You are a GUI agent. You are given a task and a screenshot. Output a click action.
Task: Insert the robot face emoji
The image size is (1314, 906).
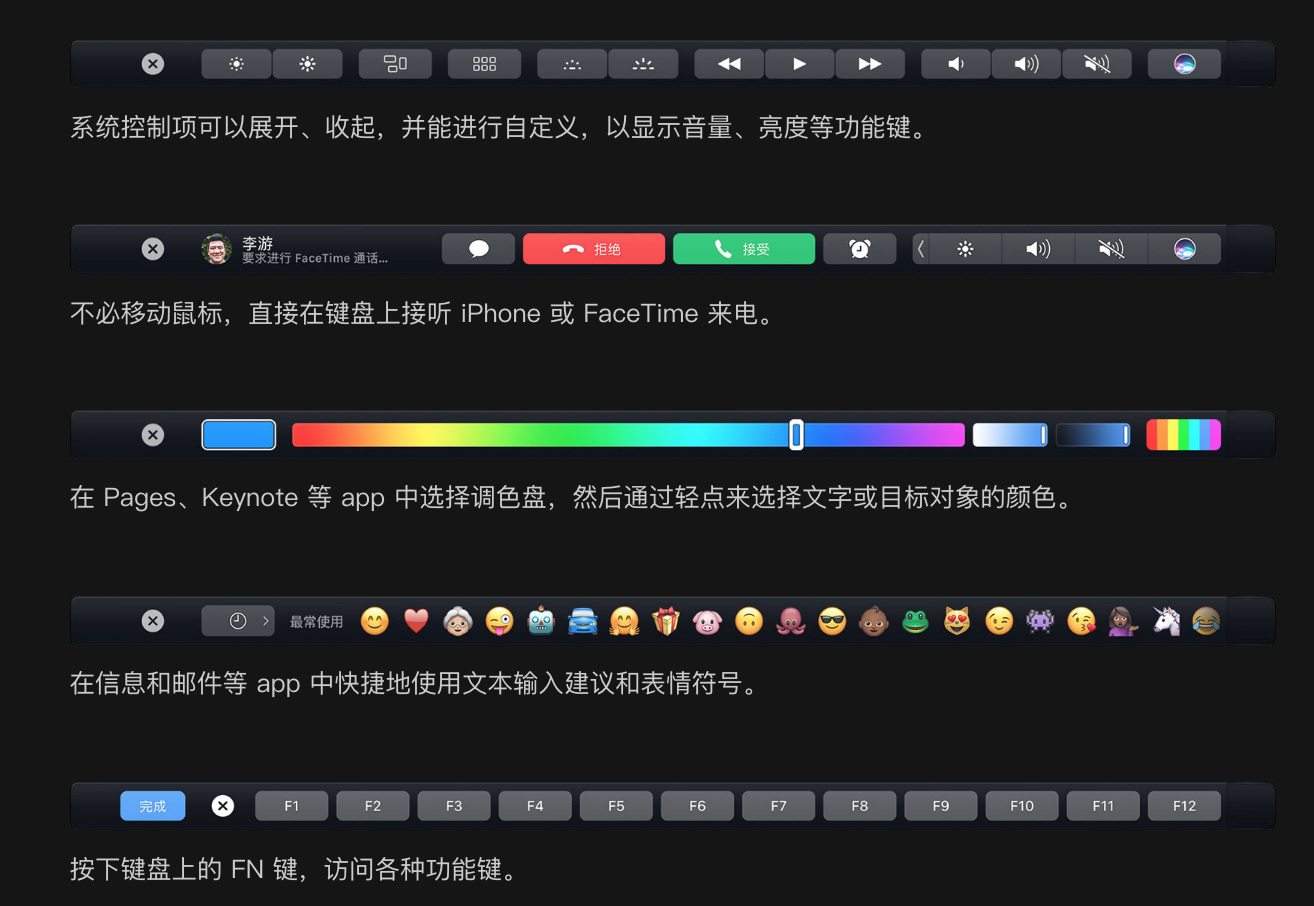(x=541, y=621)
